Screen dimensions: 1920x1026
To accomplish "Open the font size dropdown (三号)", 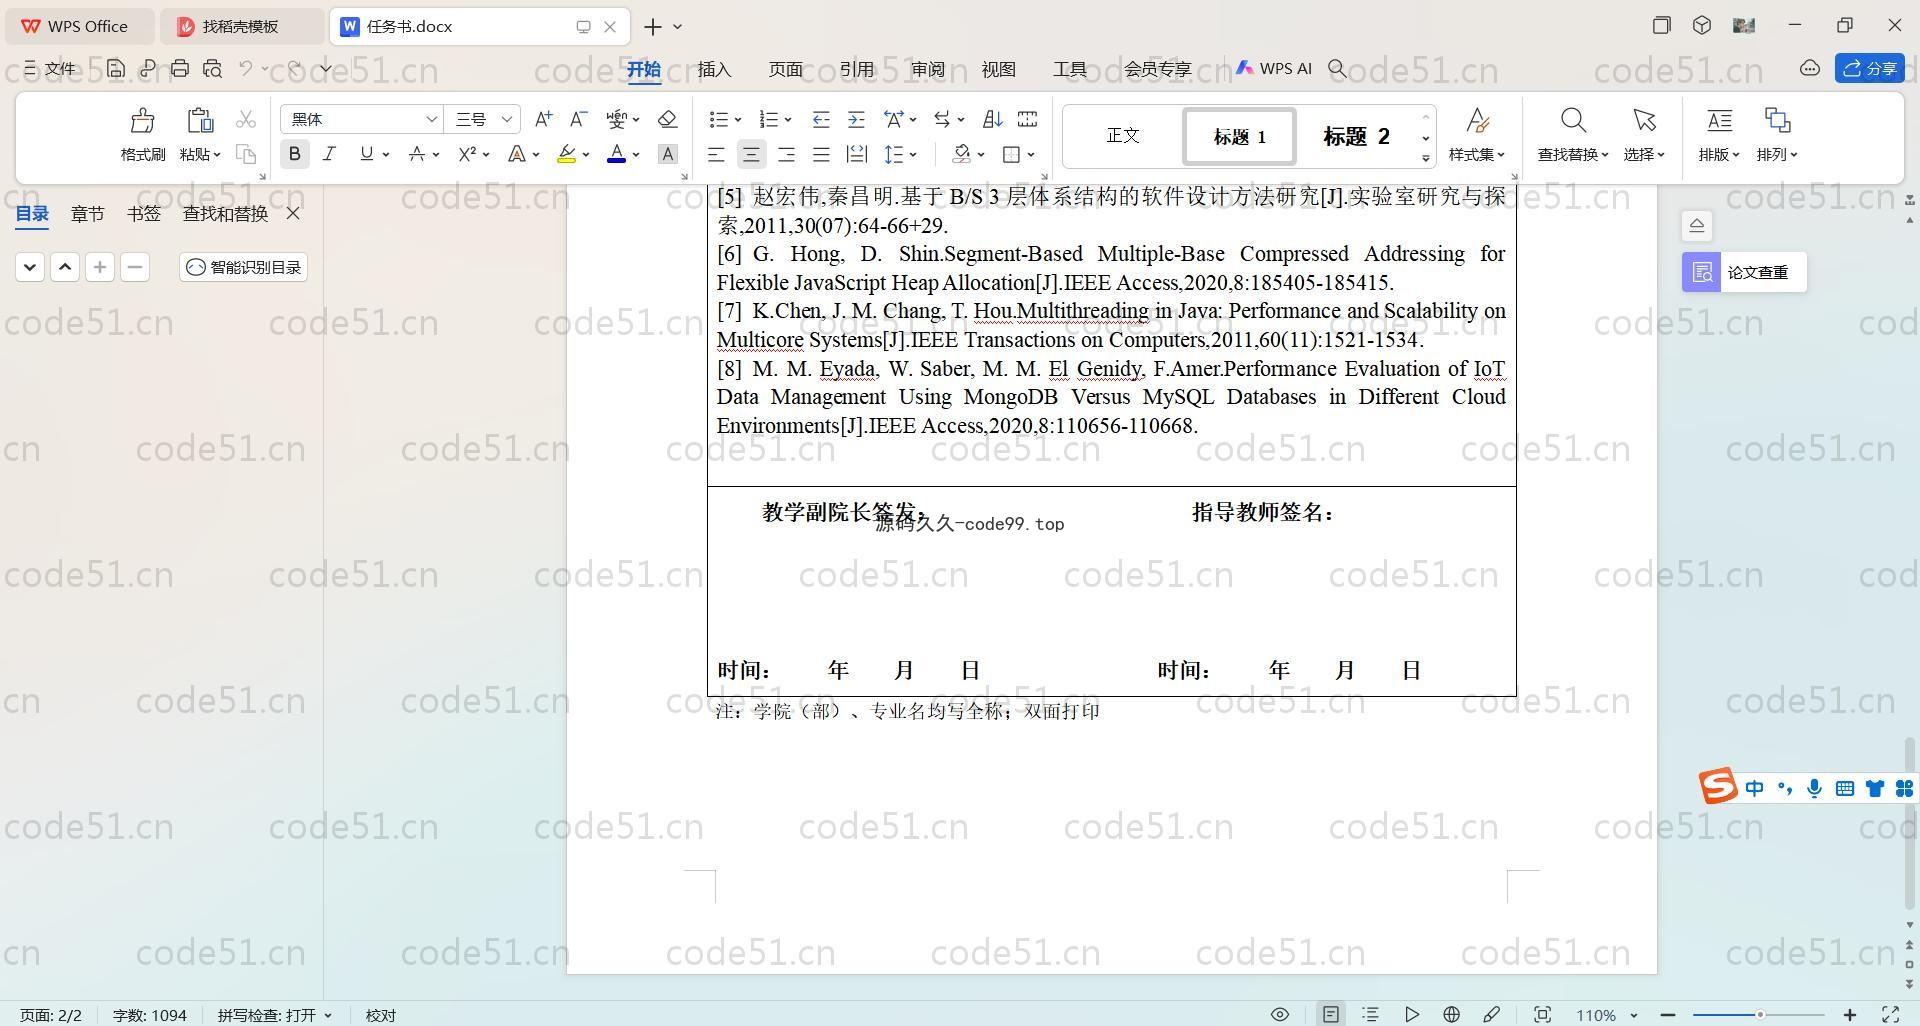I will tap(507, 119).
